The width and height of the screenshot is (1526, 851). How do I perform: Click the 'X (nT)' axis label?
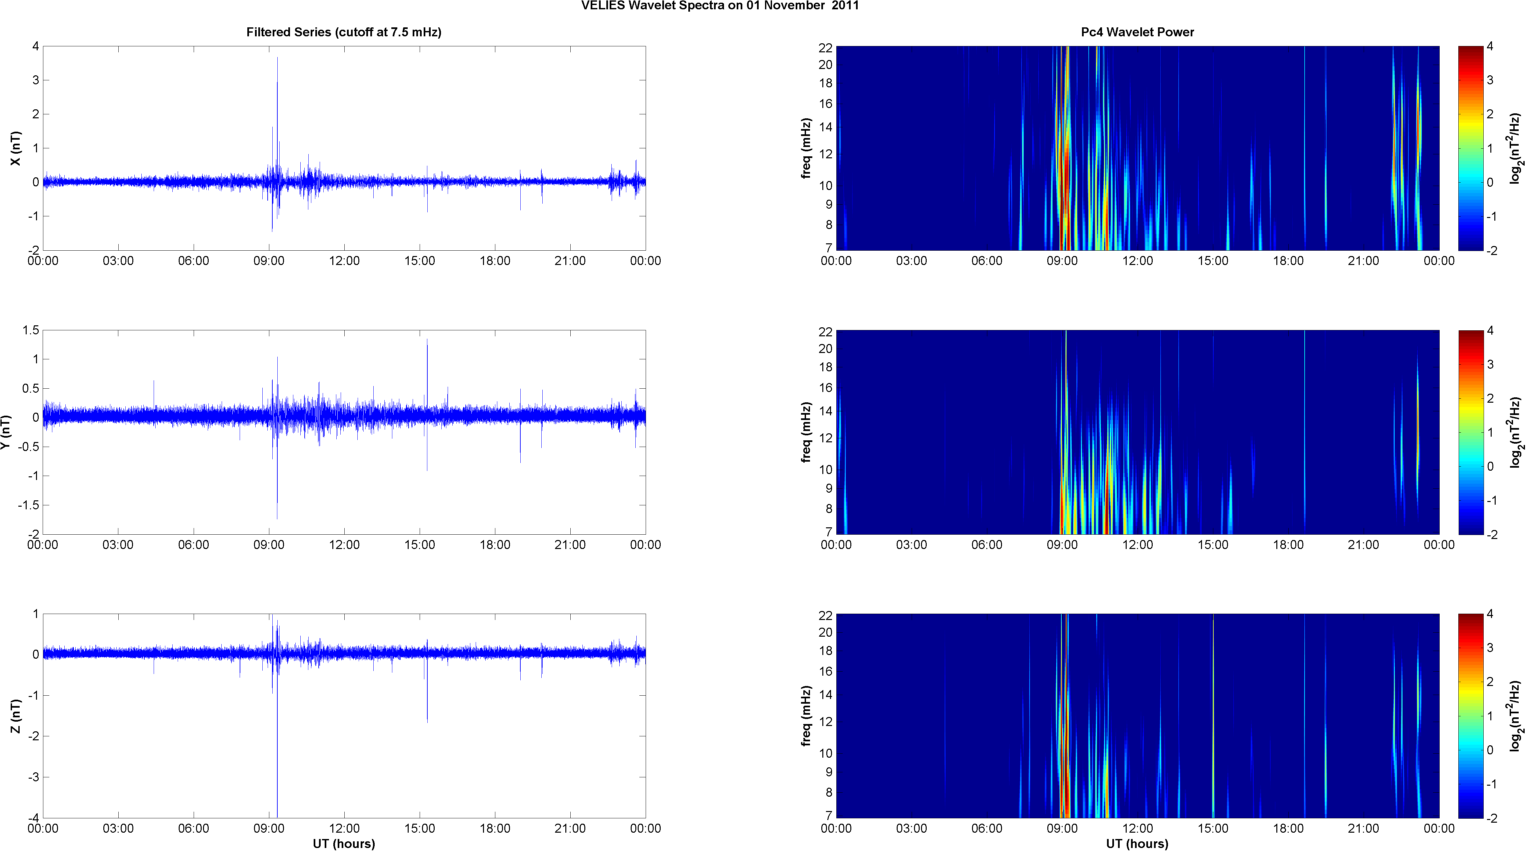[x=15, y=148]
